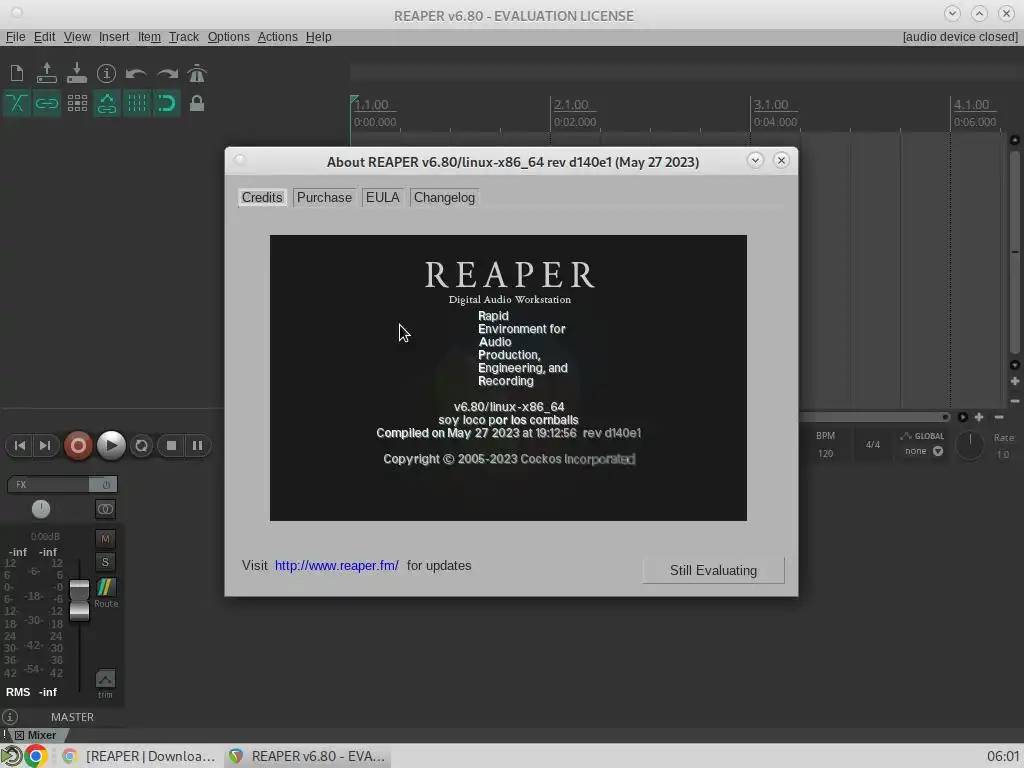Click the Still Evaluating button
This screenshot has width=1024, height=768.
coord(713,570)
